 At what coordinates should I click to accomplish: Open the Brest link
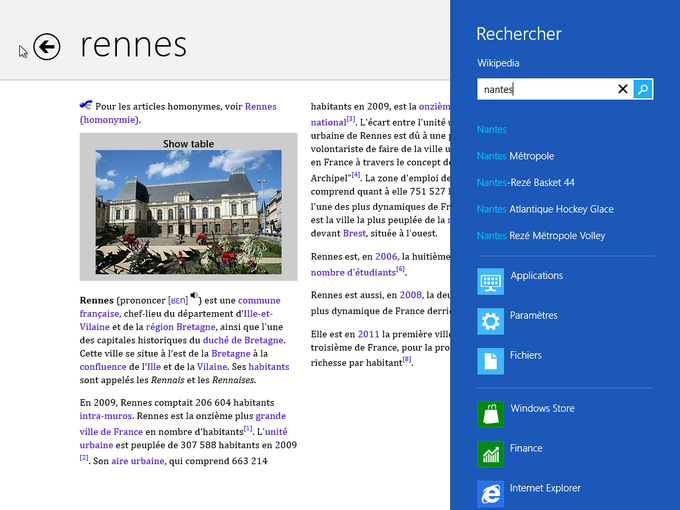pyautogui.click(x=354, y=233)
